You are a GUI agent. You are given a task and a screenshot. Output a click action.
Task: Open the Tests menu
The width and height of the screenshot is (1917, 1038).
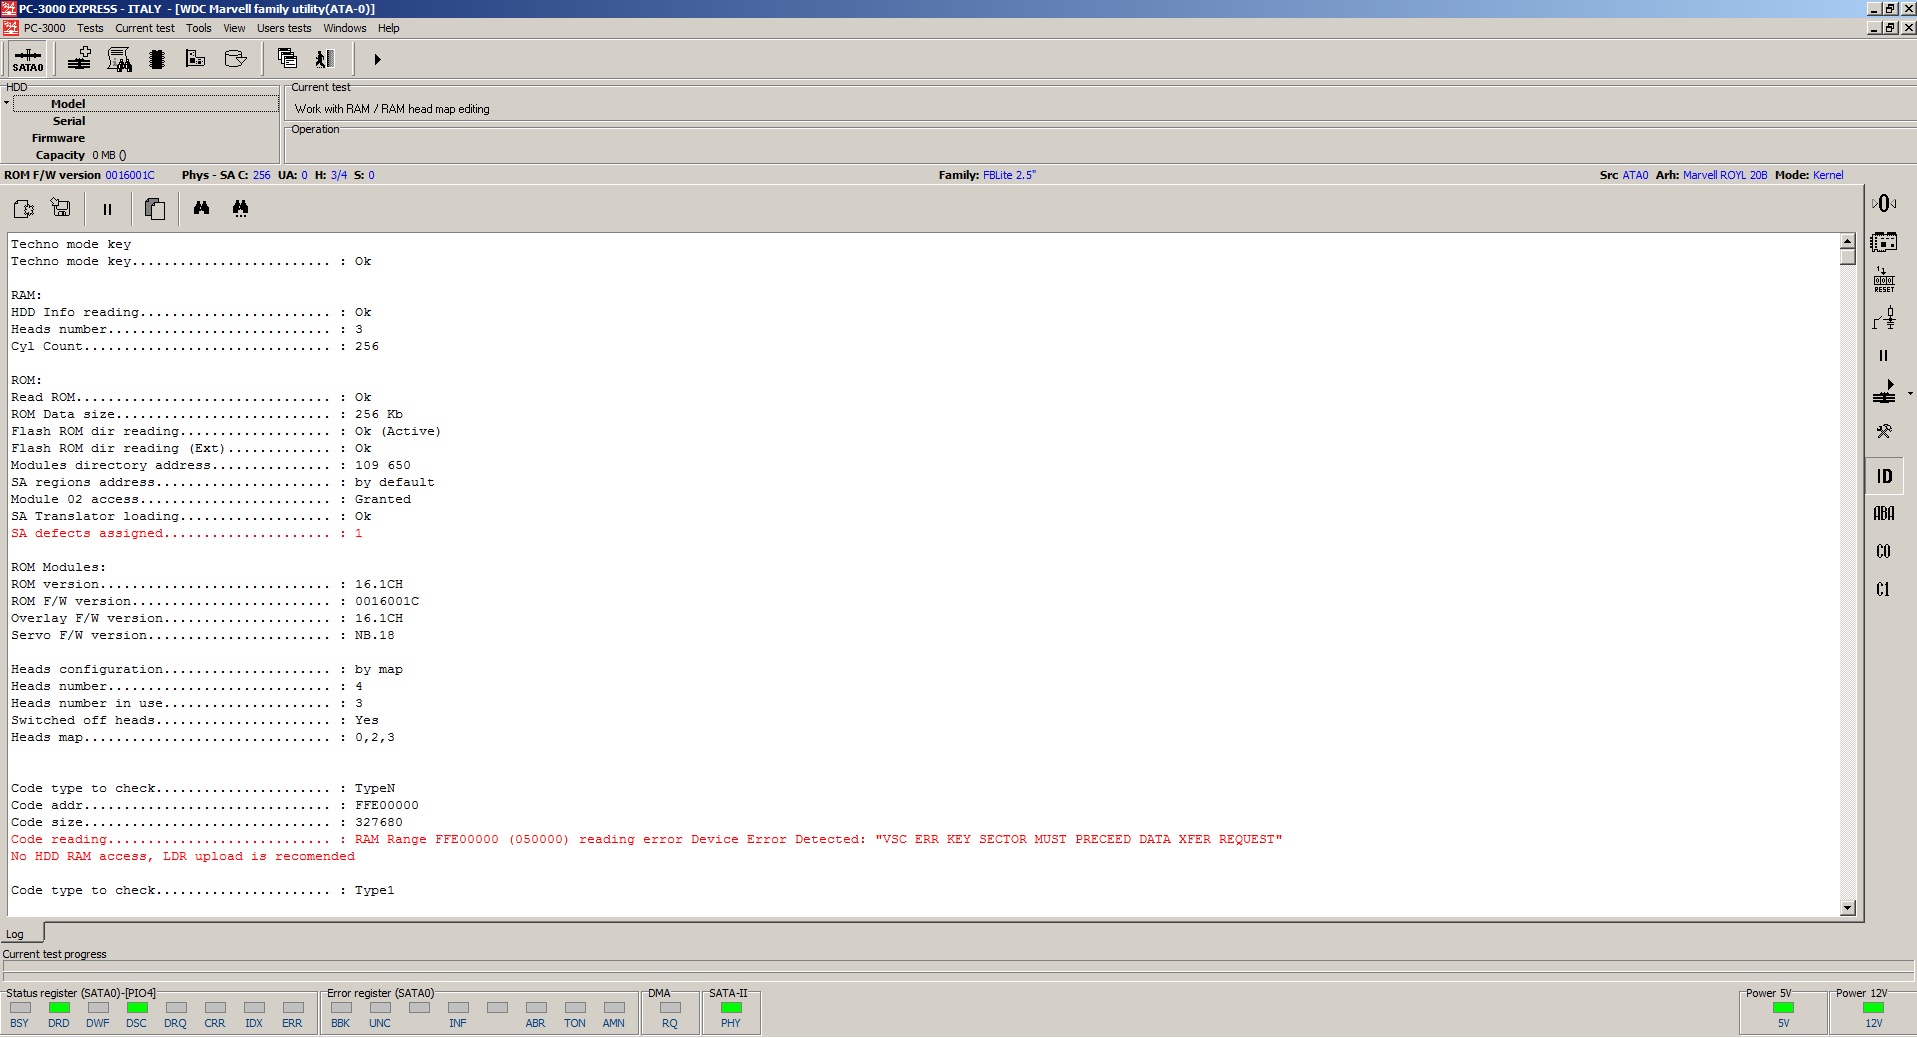[x=90, y=28]
